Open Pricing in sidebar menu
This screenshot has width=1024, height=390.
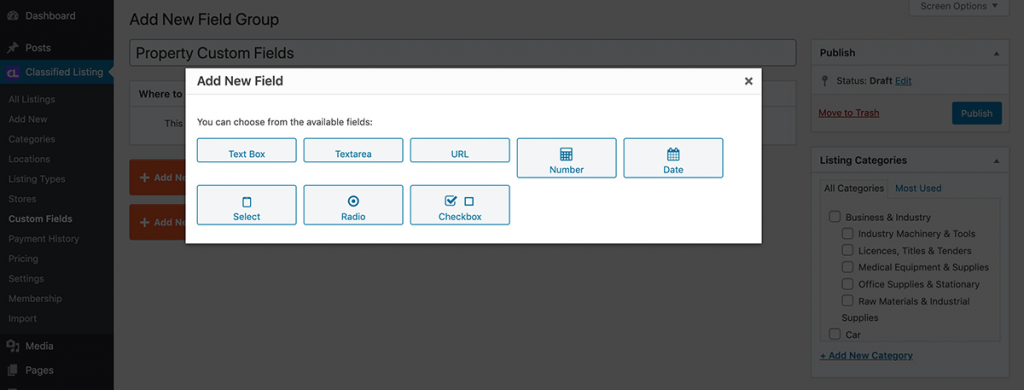pos(23,259)
